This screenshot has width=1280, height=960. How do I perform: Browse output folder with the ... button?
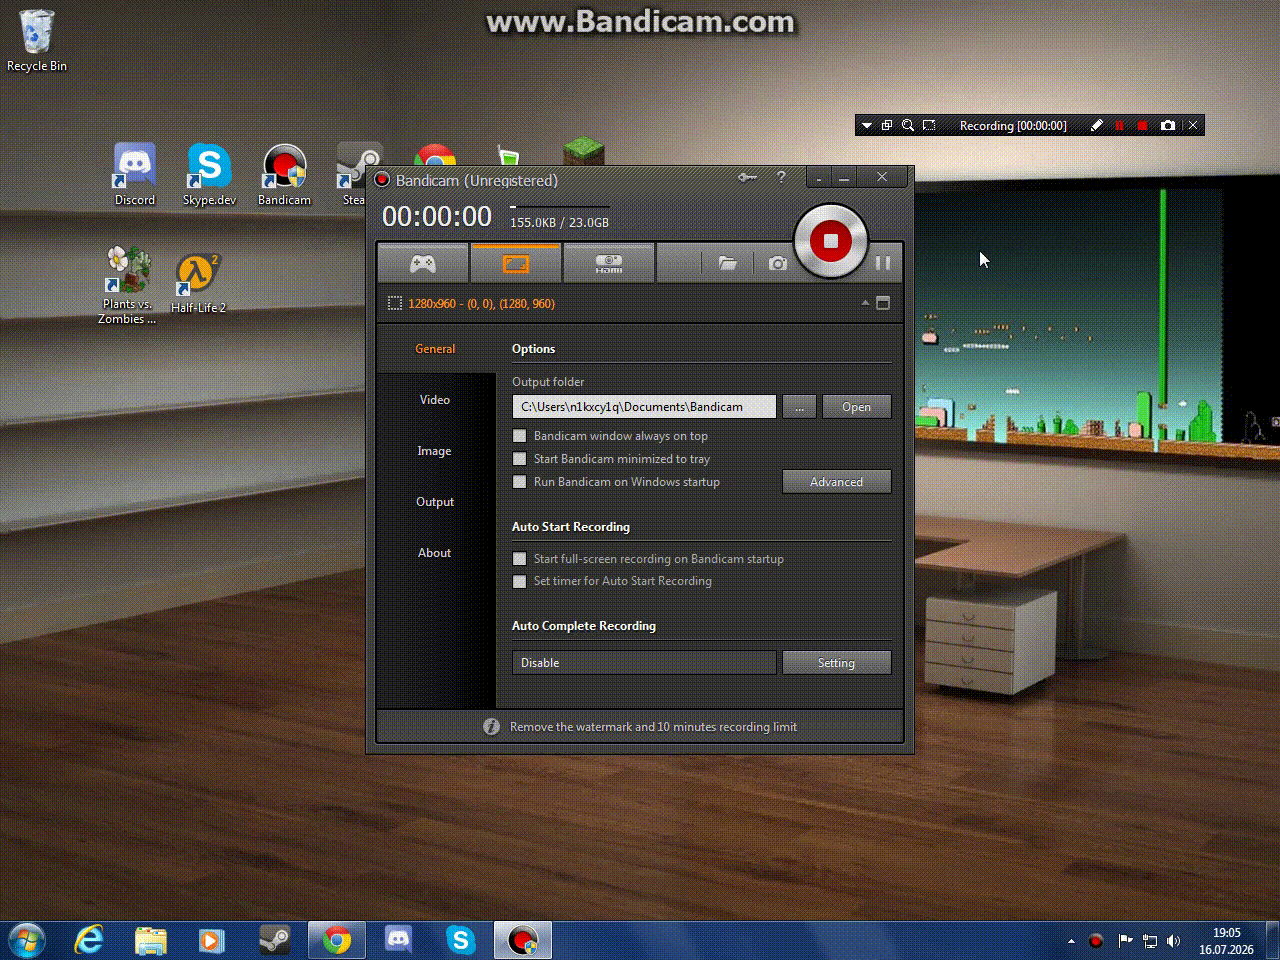click(x=799, y=407)
